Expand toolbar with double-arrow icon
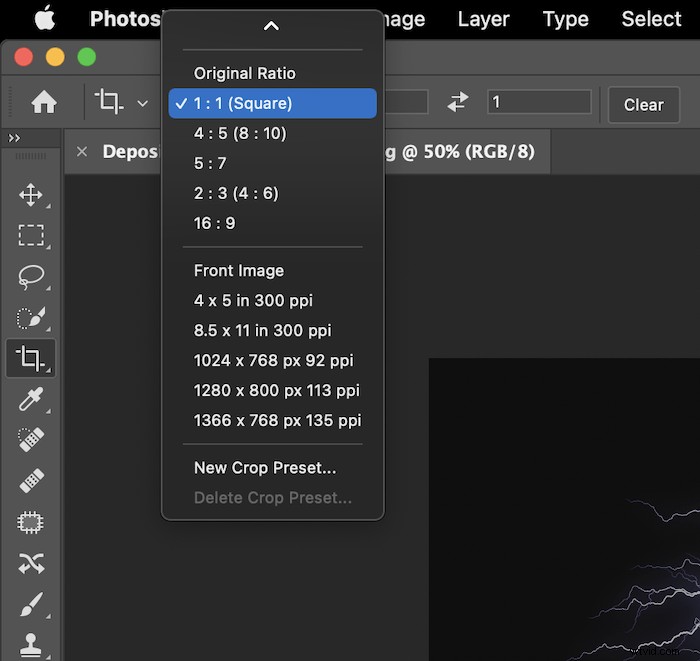 pos(14,138)
